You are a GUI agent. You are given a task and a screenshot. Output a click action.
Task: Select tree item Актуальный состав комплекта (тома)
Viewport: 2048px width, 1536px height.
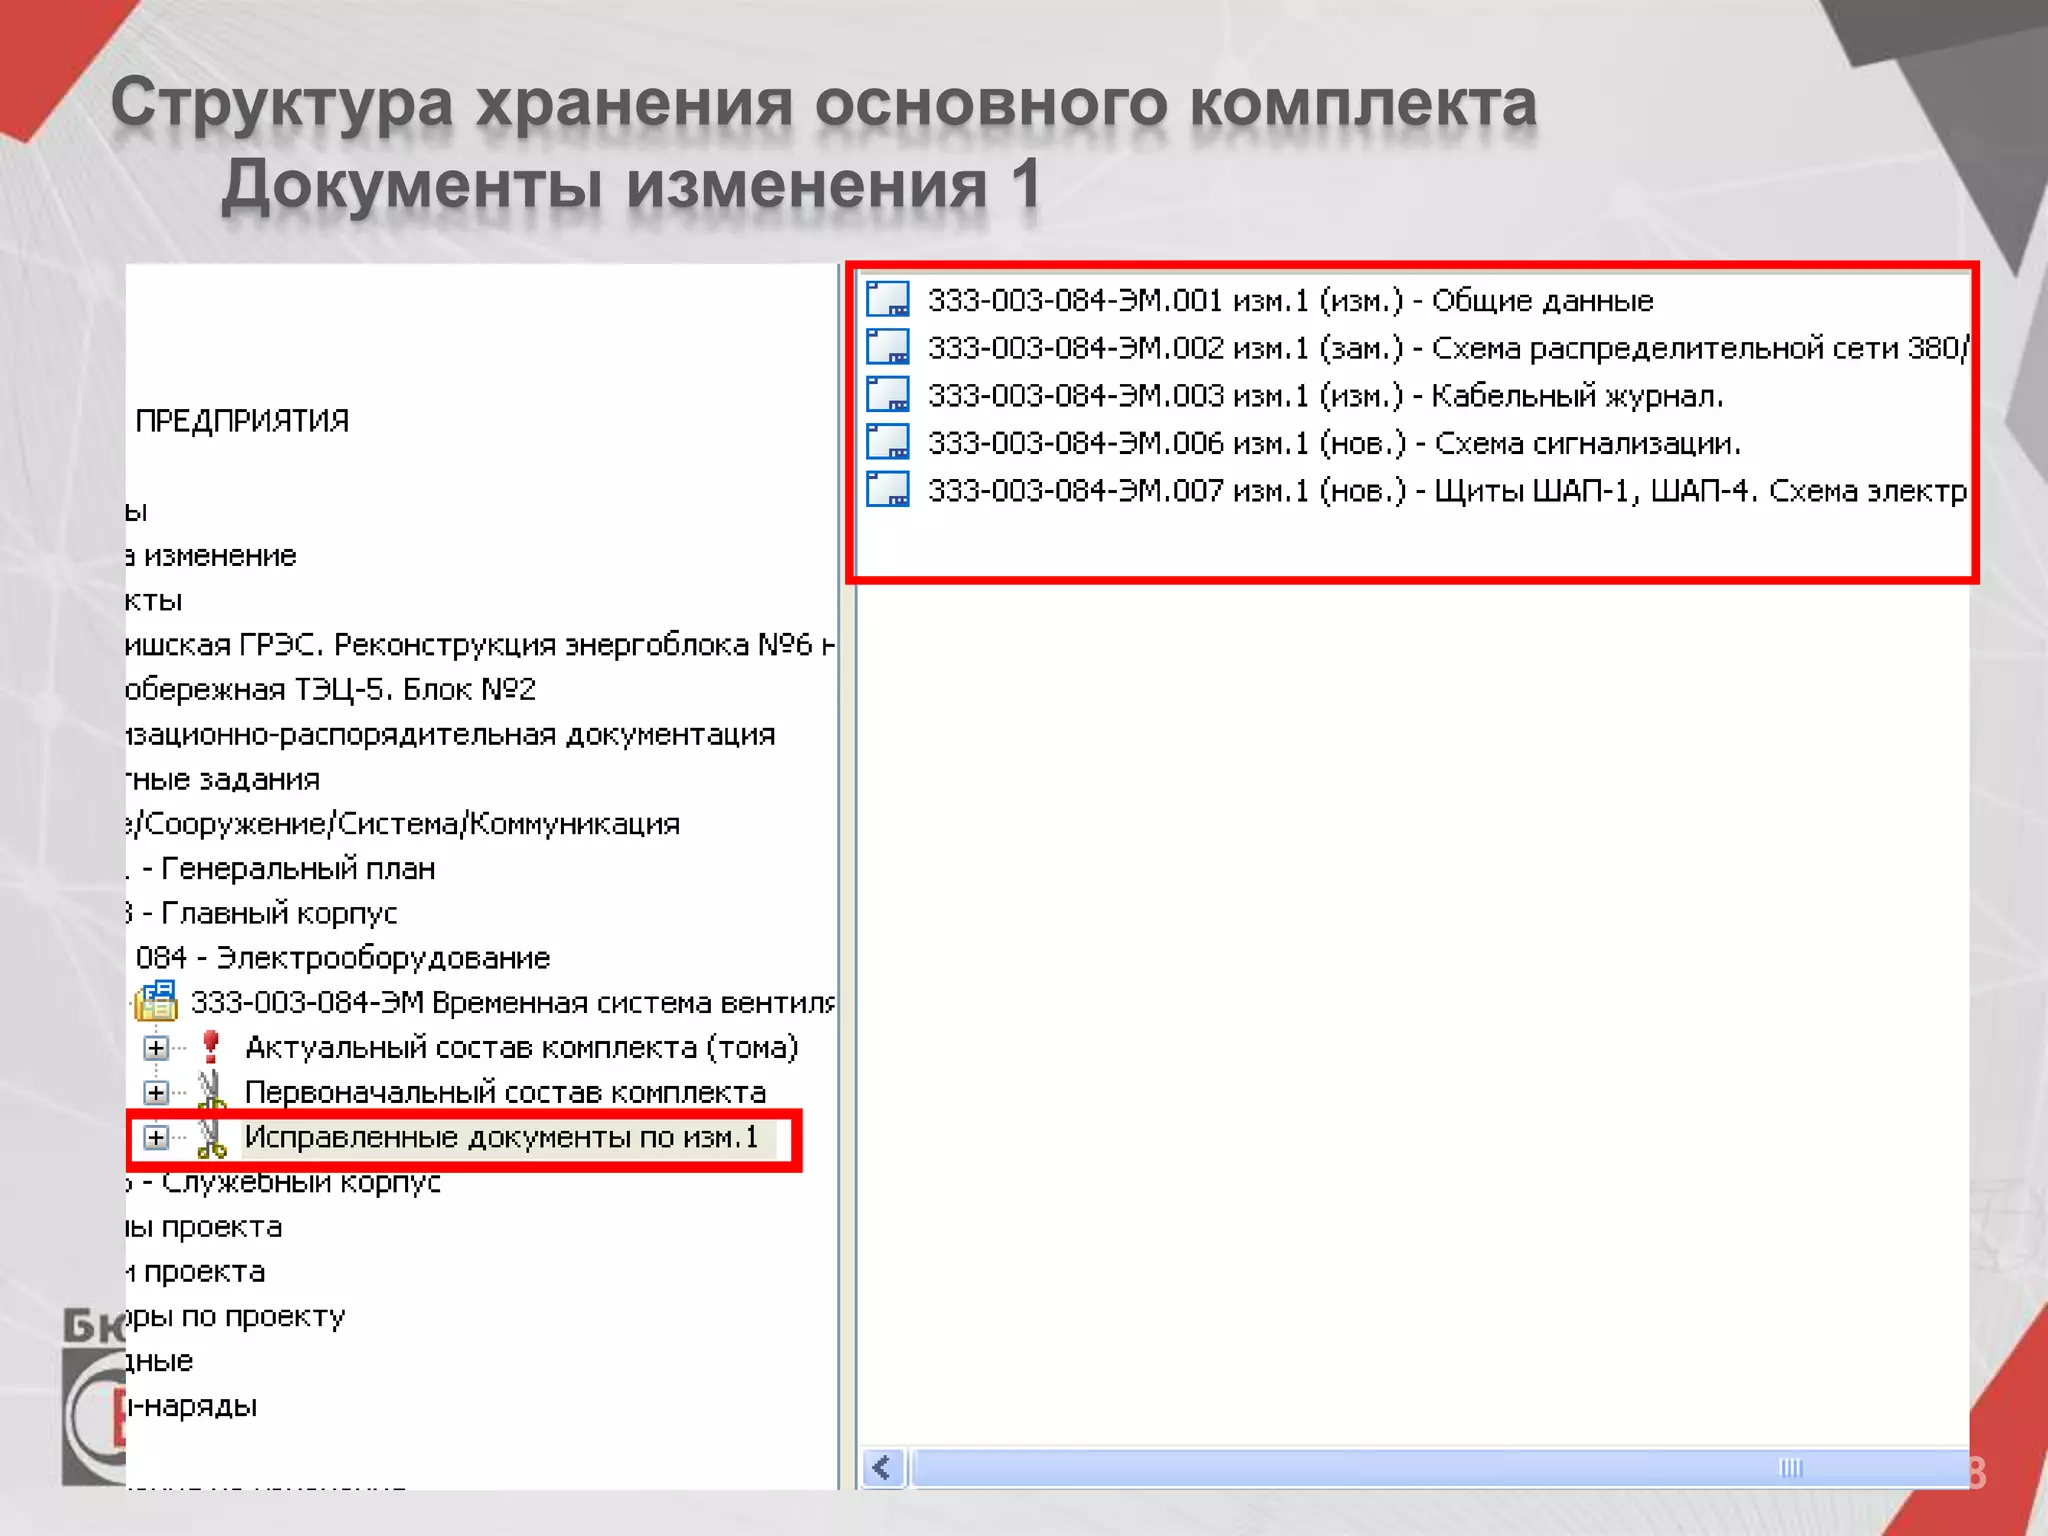pos(522,1047)
